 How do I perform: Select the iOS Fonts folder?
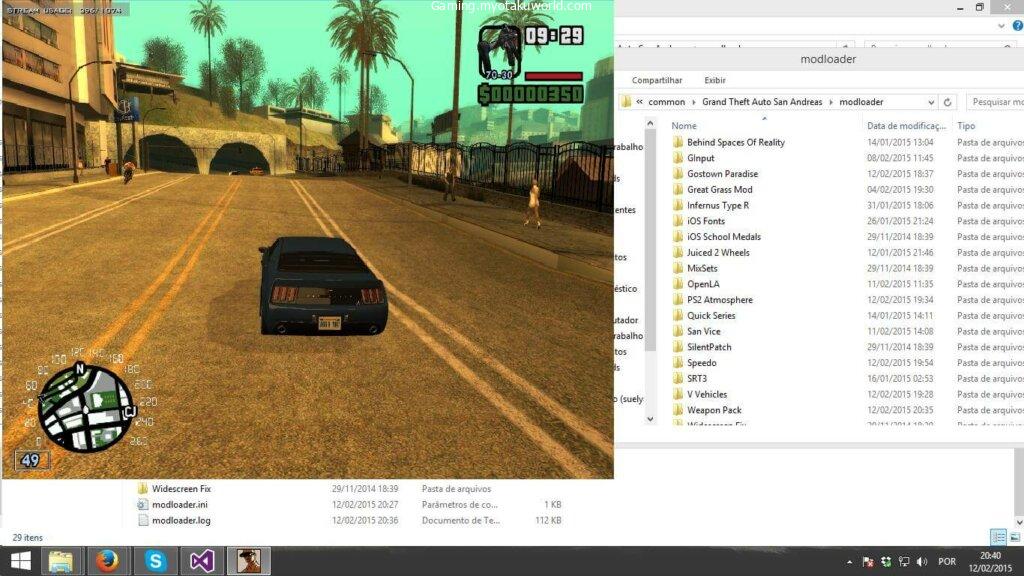(x=706, y=221)
